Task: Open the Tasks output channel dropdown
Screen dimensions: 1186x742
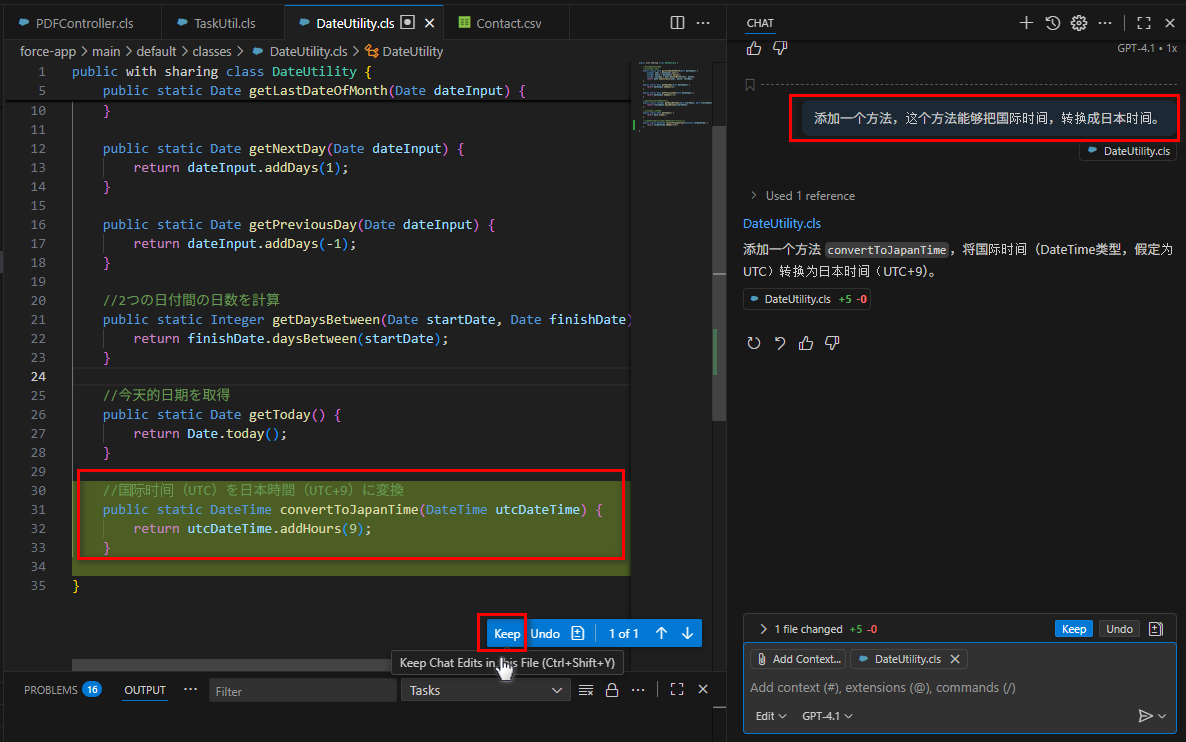Action: (x=486, y=690)
